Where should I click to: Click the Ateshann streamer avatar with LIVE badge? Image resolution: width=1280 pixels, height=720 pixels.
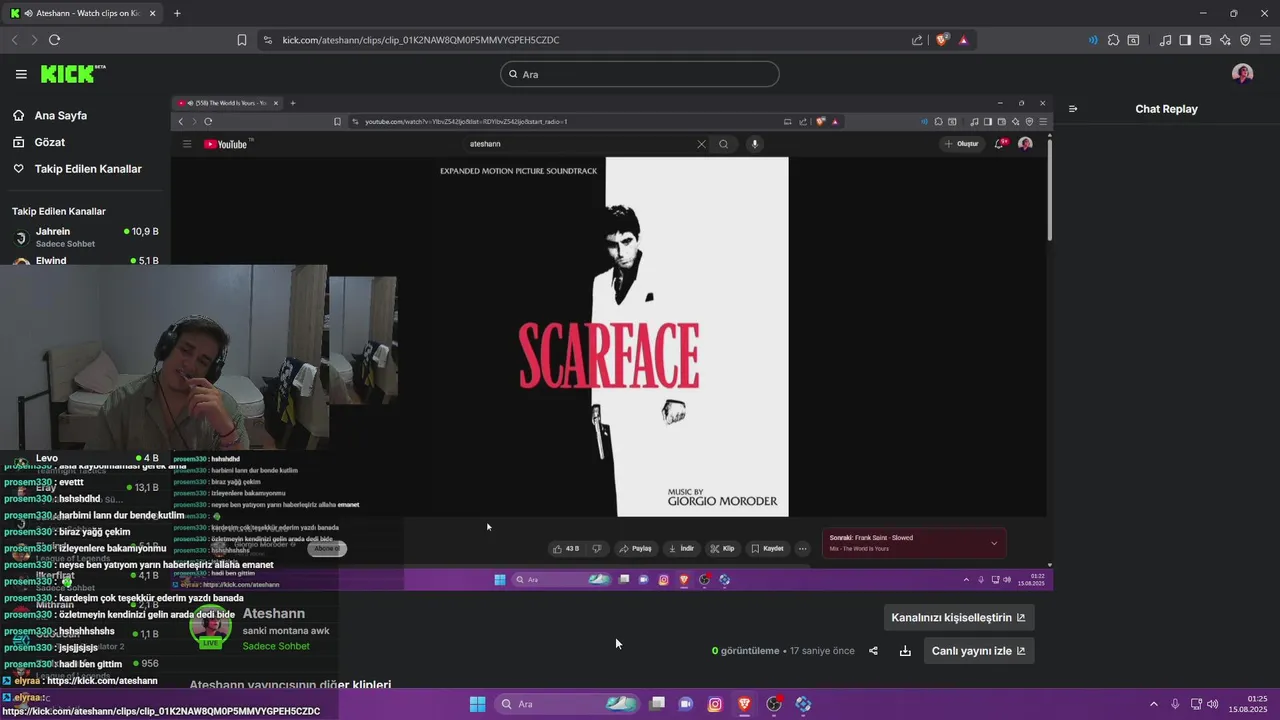coord(211,627)
